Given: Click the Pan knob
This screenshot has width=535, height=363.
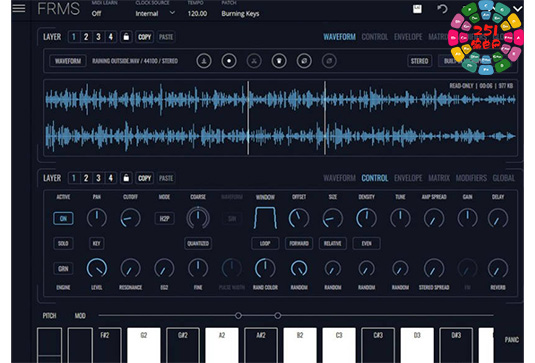Looking at the screenshot, I should click(97, 218).
